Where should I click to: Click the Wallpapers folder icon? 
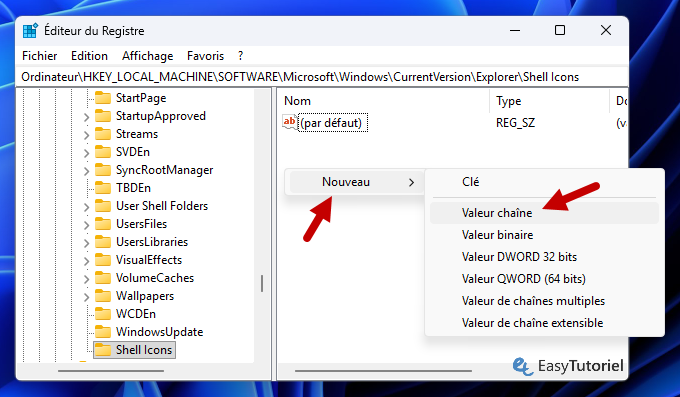103,296
